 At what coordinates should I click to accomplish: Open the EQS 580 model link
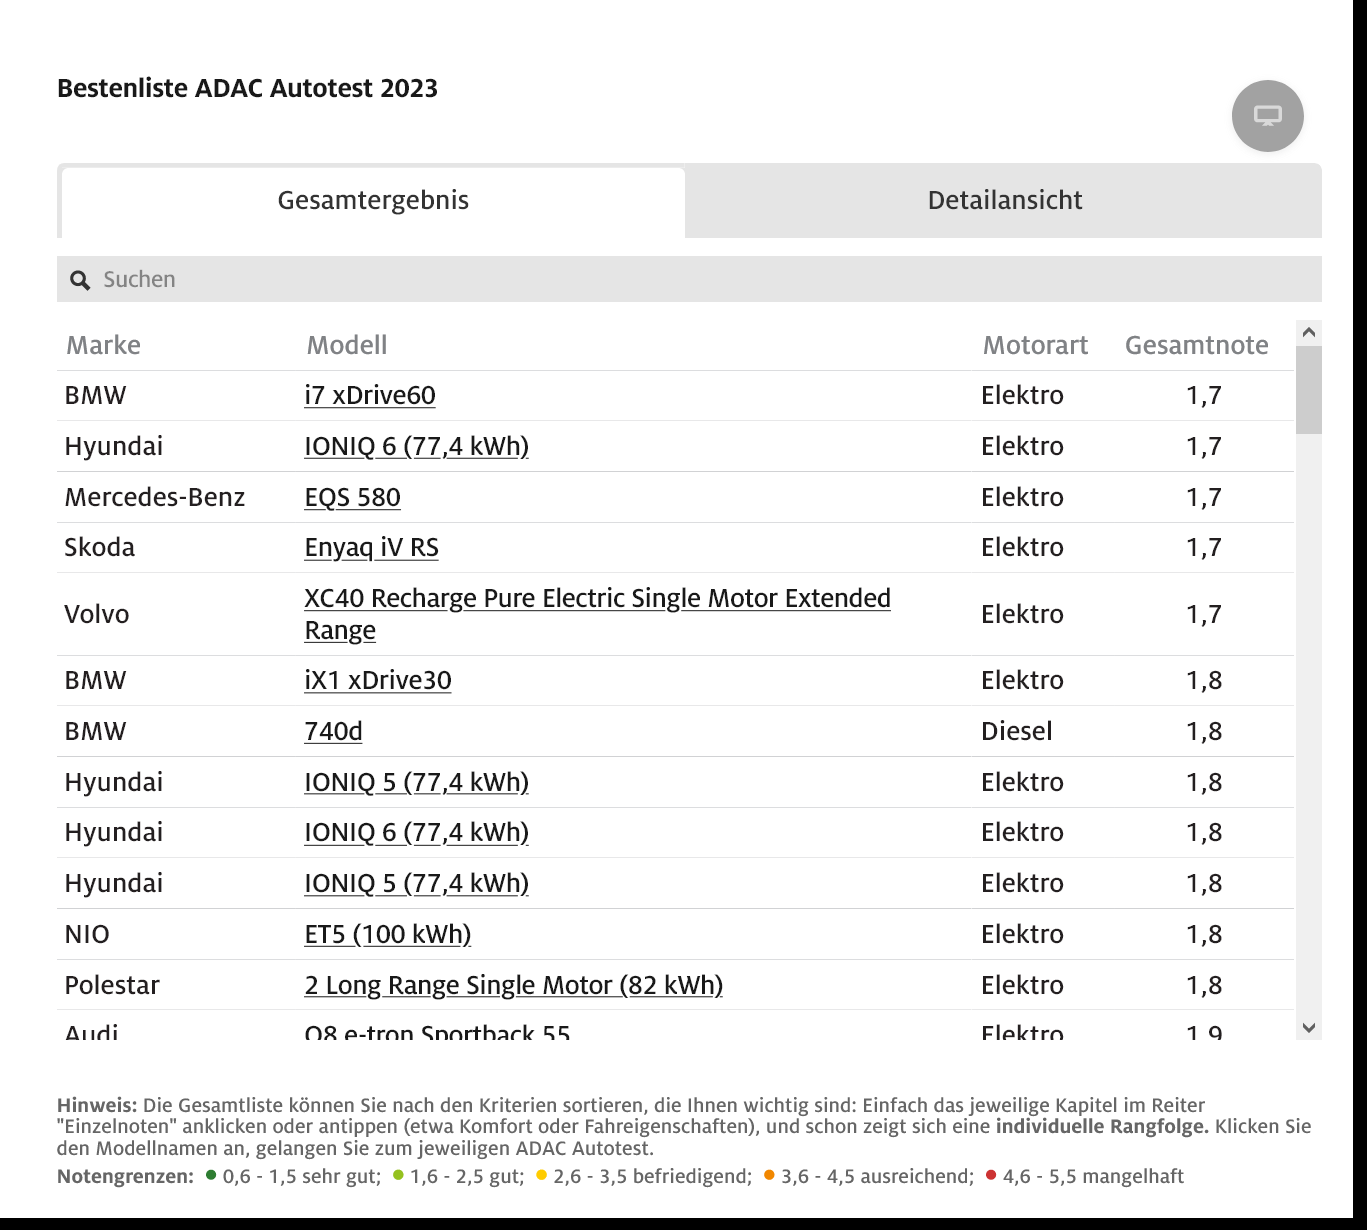coord(352,497)
